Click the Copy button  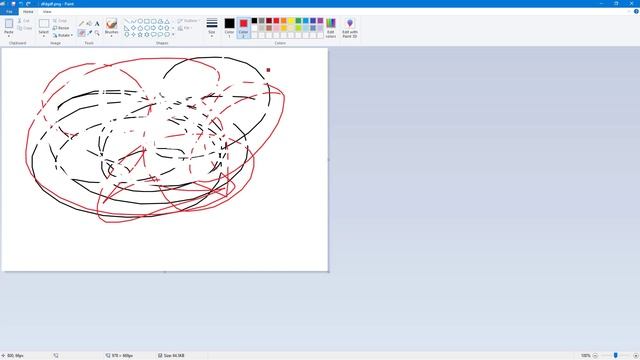[x=24, y=28]
